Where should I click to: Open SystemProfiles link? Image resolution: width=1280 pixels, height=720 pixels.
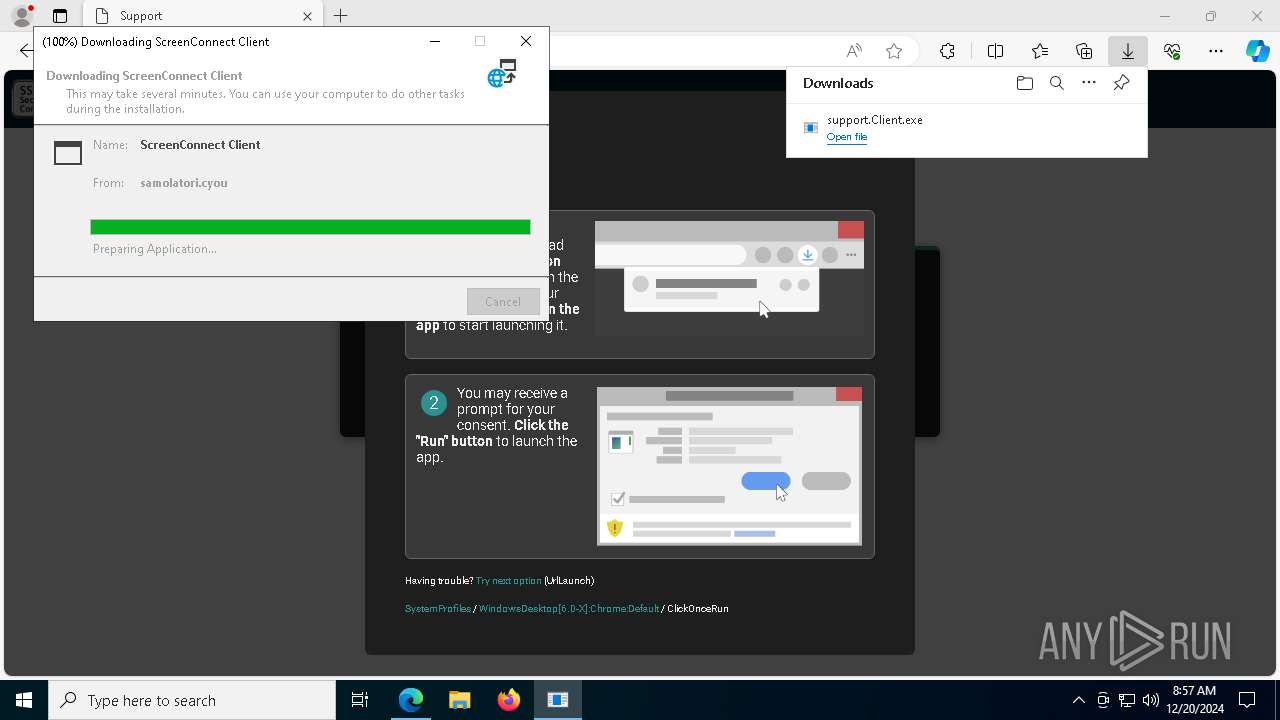coord(438,609)
